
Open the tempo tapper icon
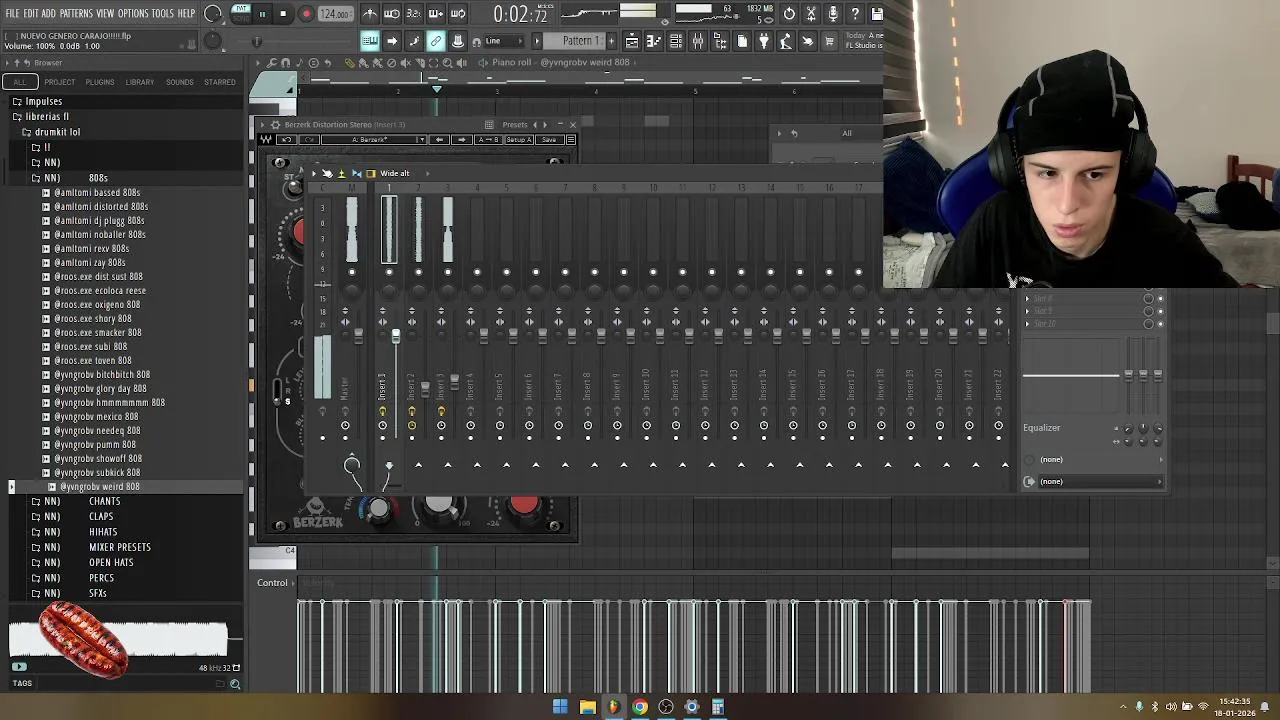click(x=786, y=41)
